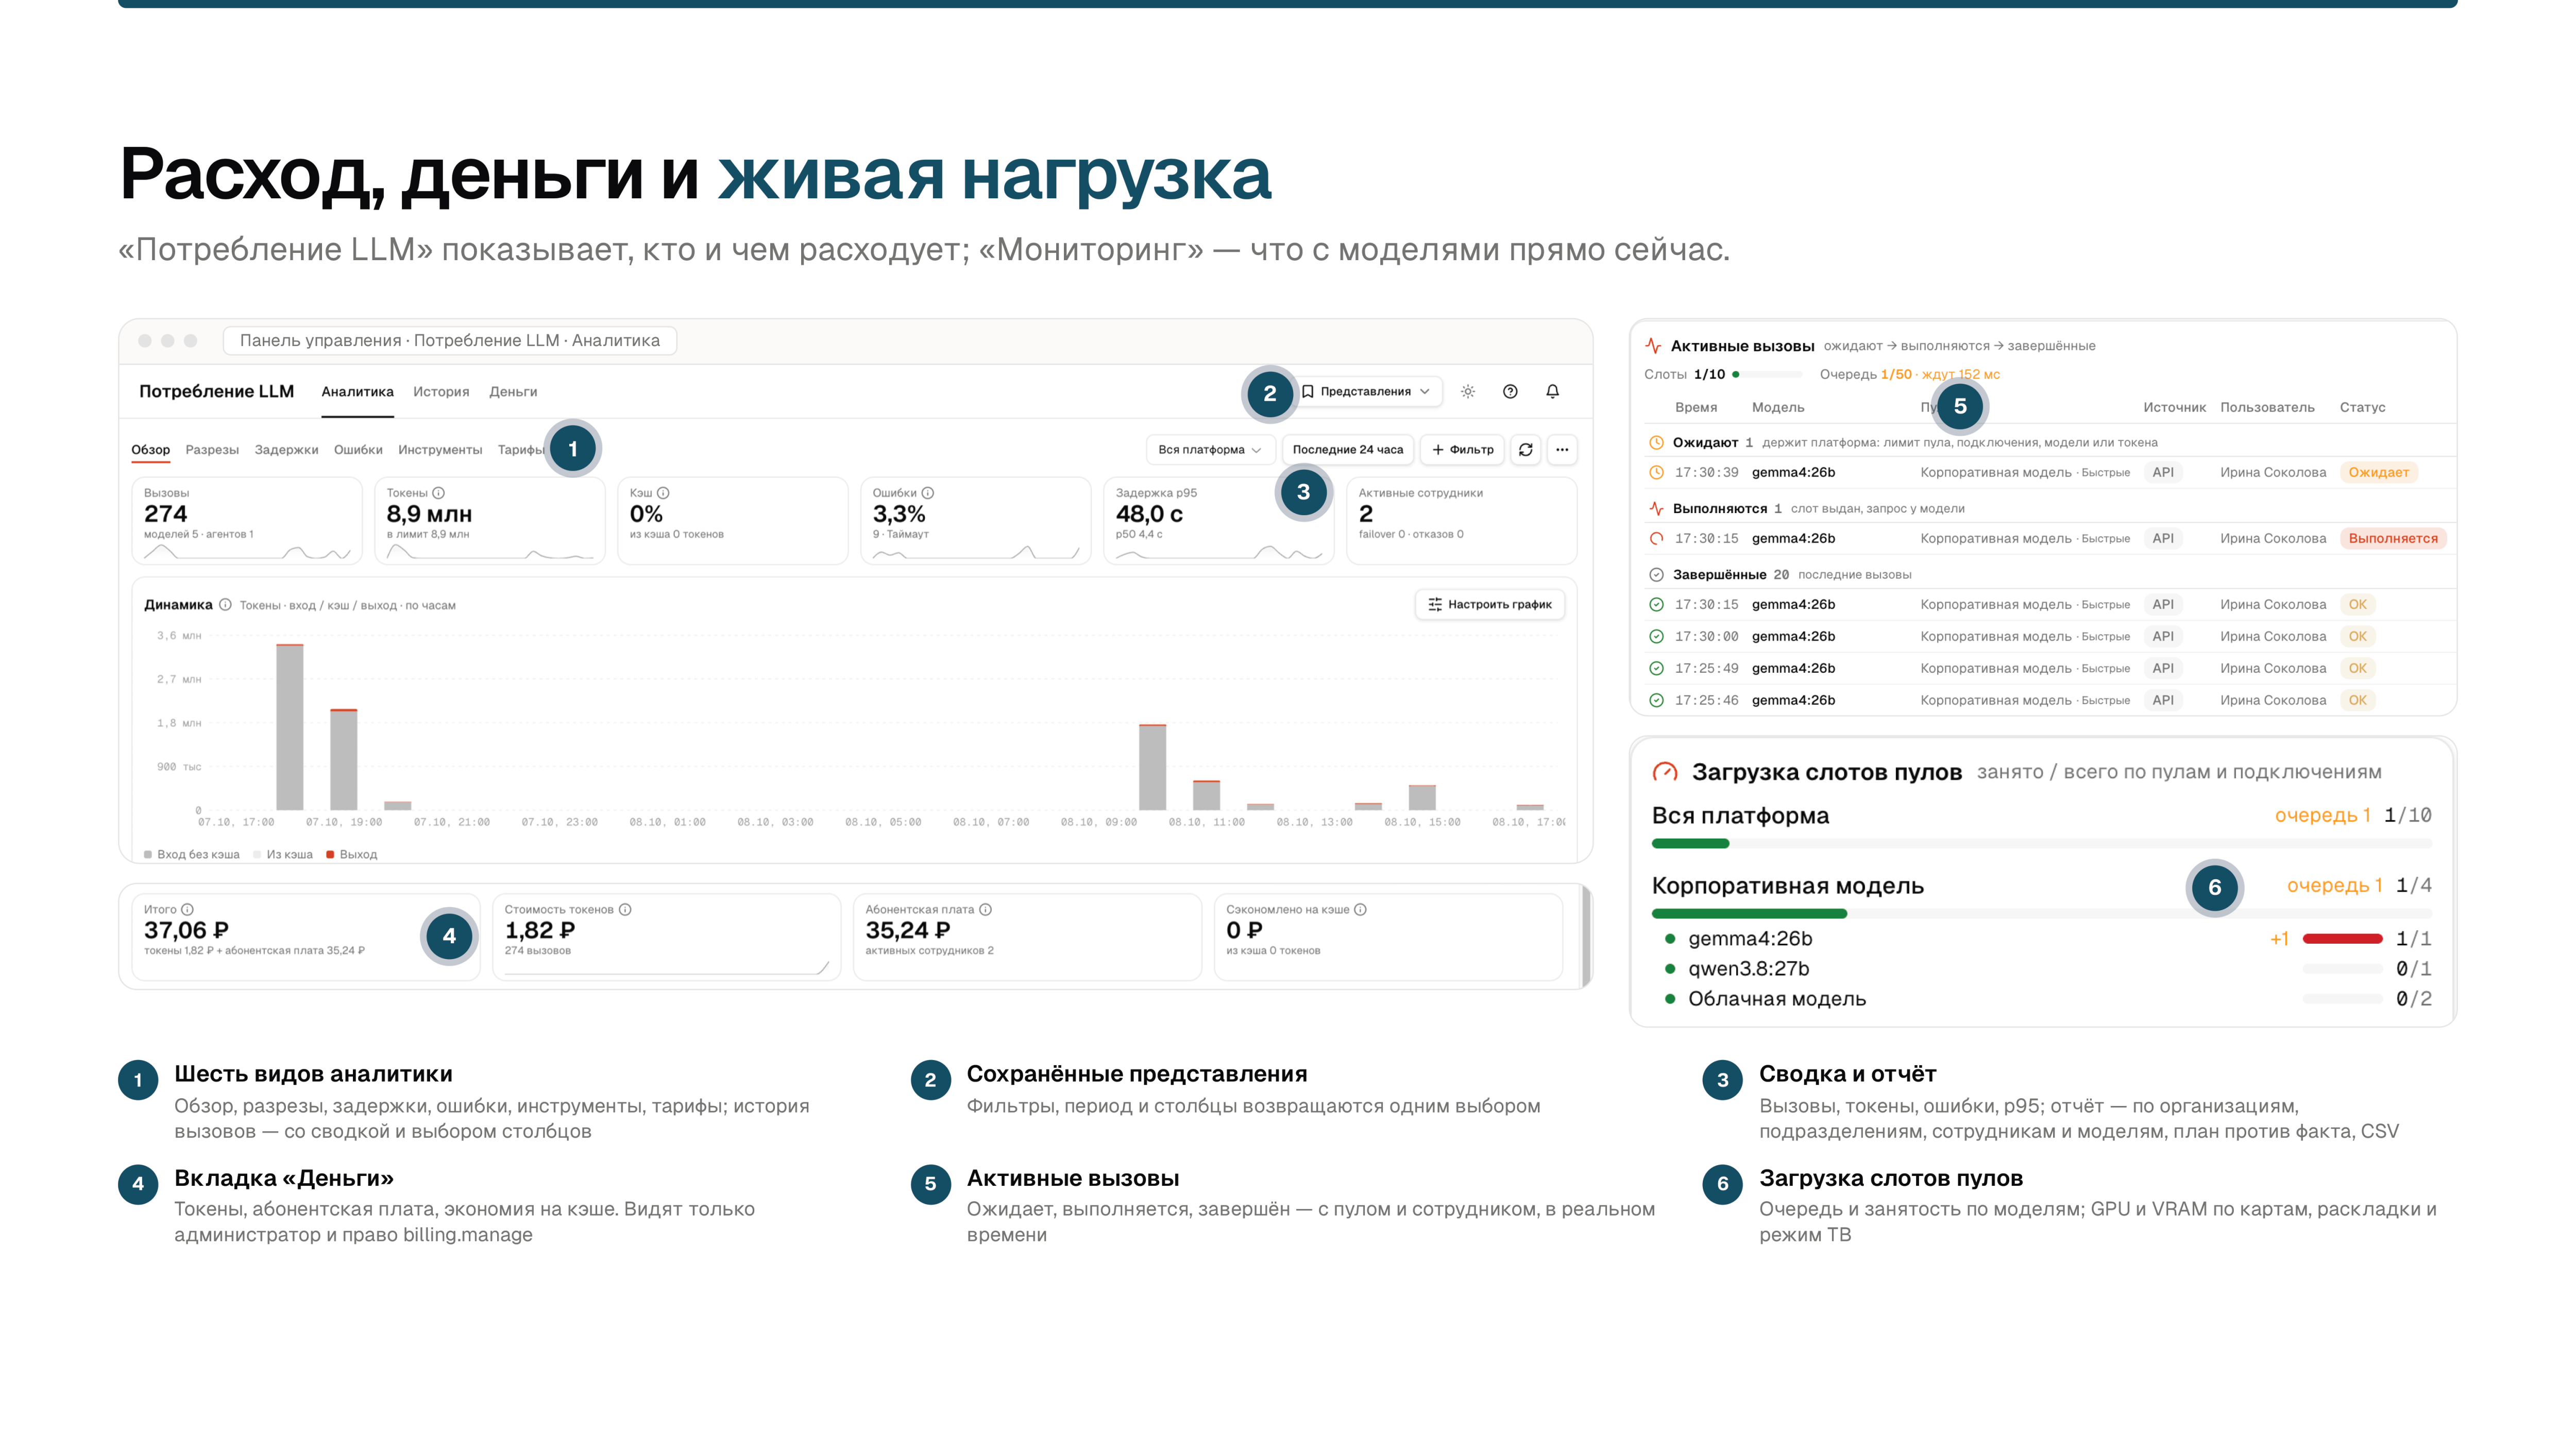Toggle the Из кэша legend item
This screenshot has height=1449, width=2576.
(283, 855)
